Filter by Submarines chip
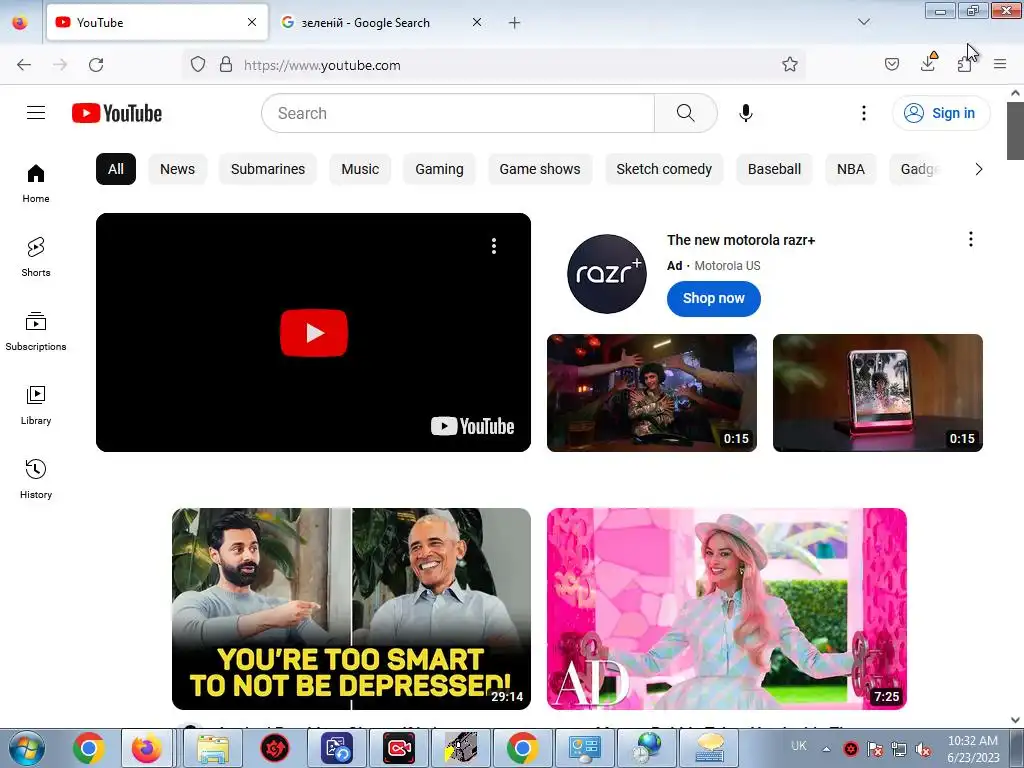 [x=268, y=169]
